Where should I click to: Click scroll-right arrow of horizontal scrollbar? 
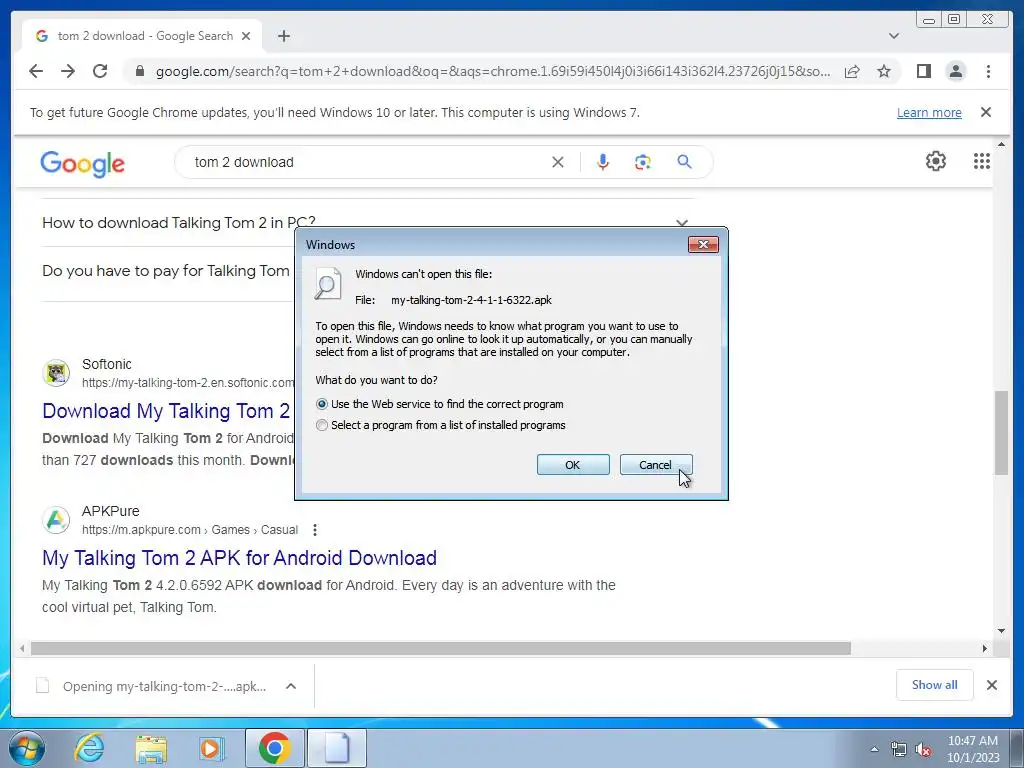point(985,648)
